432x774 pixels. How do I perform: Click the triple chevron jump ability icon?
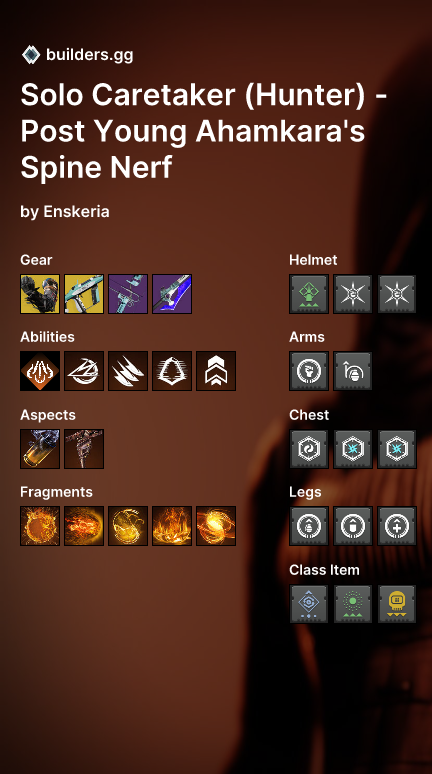pos(216,371)
